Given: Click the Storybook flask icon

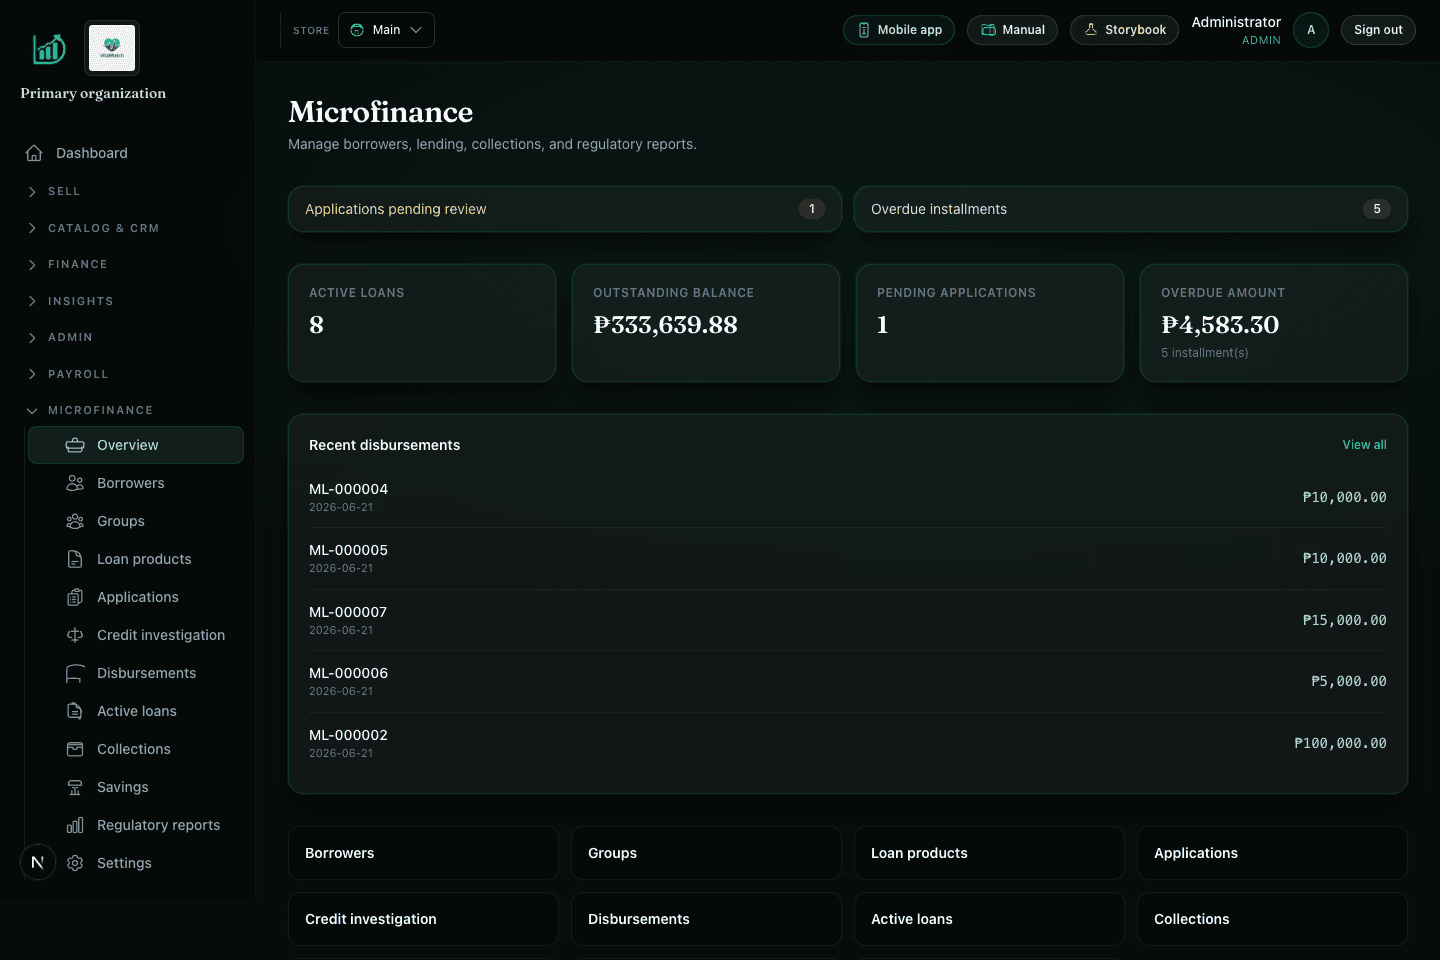Looking at the screenshot, I should click(1091, 30).
